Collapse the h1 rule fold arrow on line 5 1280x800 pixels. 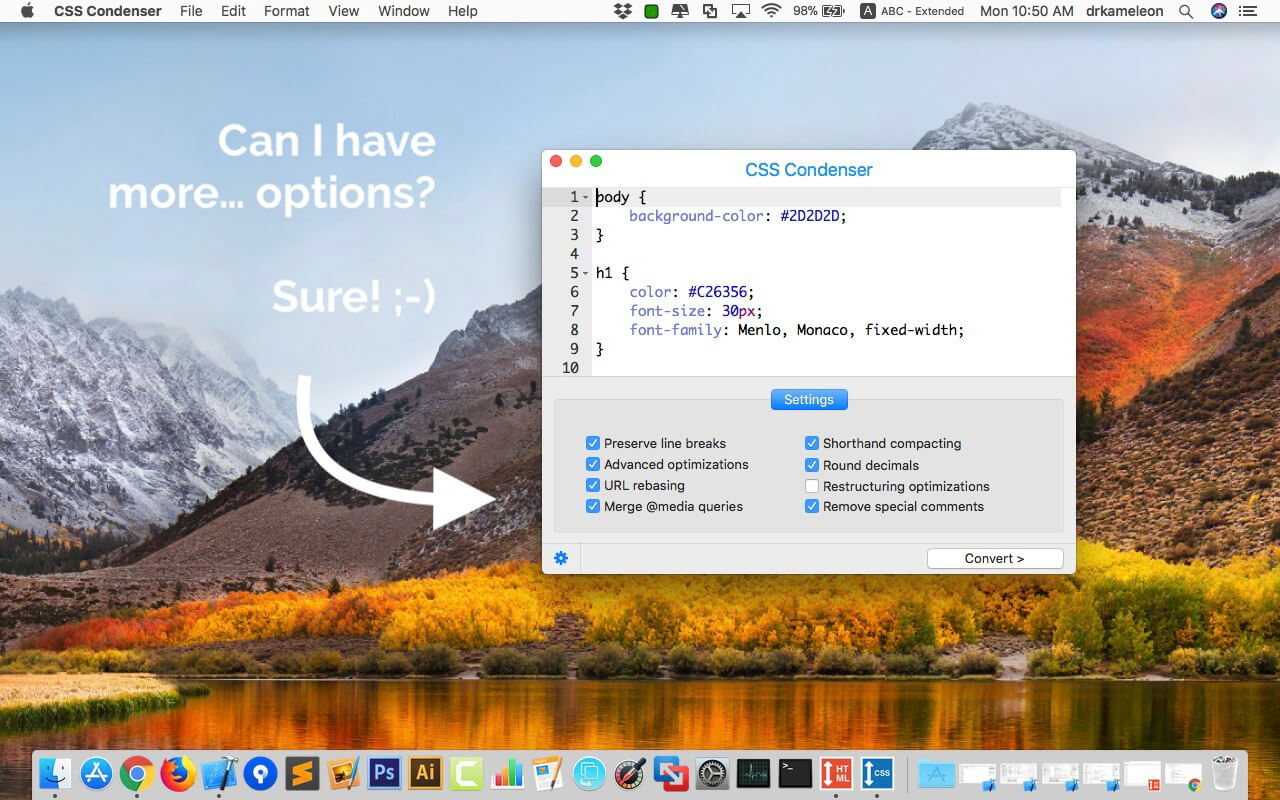tap(586, 273)
